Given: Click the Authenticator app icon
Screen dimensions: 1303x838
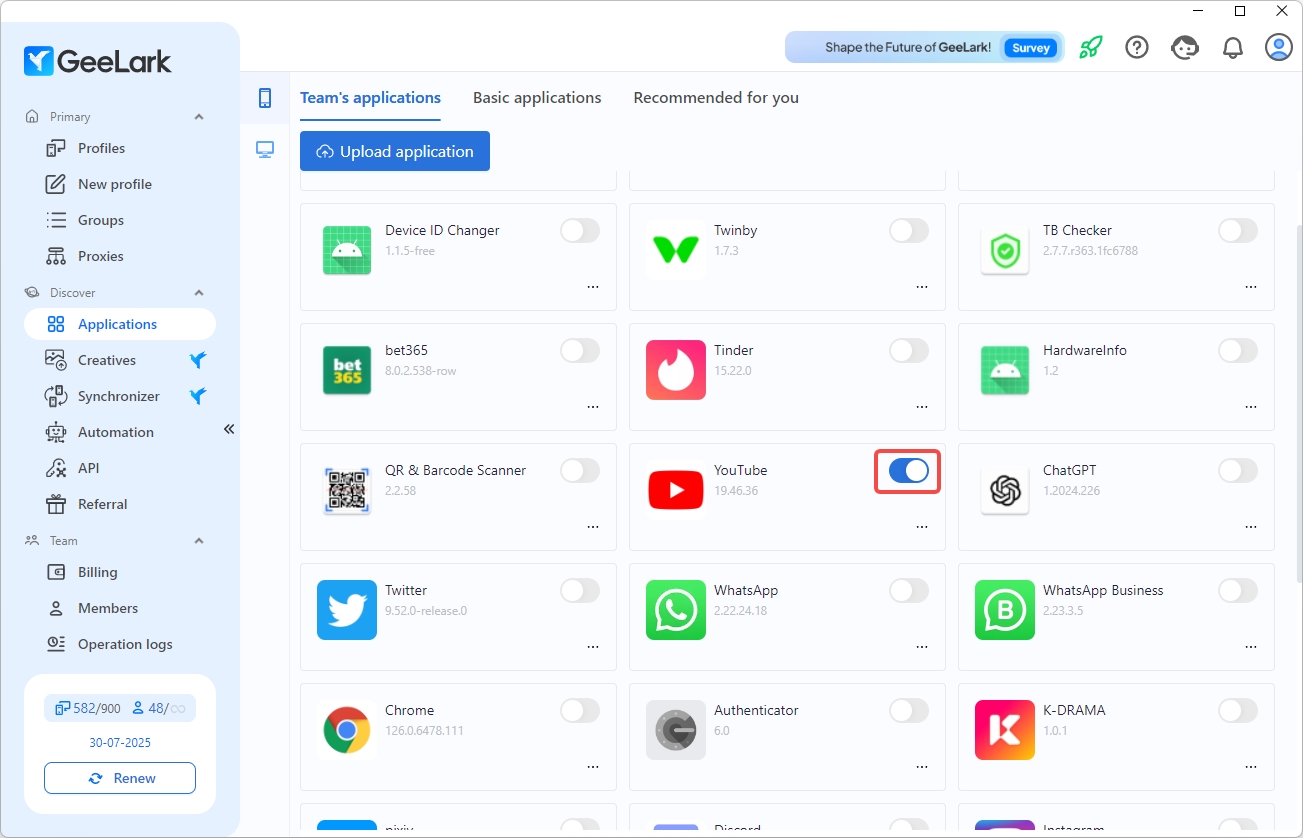Looking at the screenshot, I should pos(676,730).
